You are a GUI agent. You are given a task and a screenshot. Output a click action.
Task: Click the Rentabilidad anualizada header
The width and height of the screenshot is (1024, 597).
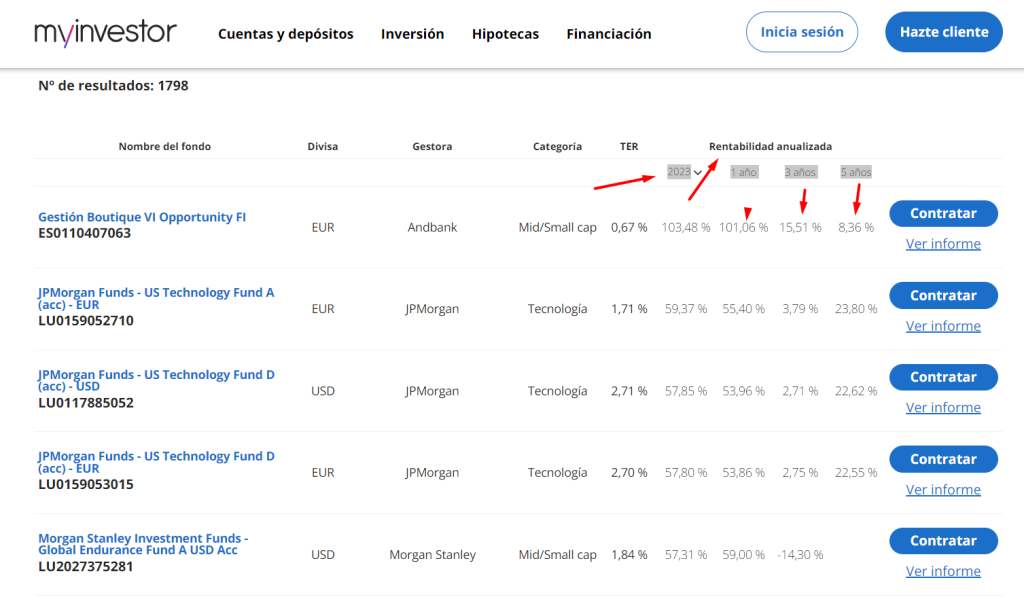[x=771, y=146]
